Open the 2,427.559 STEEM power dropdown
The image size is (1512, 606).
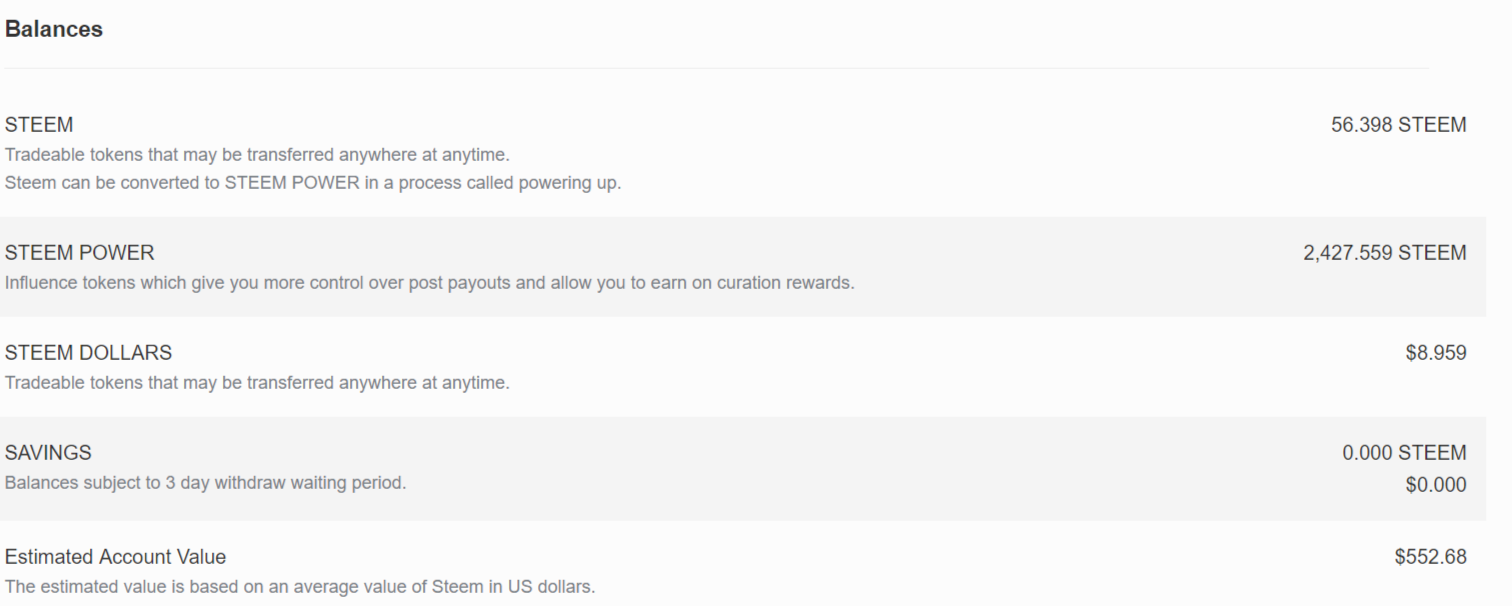[1384, 253]
